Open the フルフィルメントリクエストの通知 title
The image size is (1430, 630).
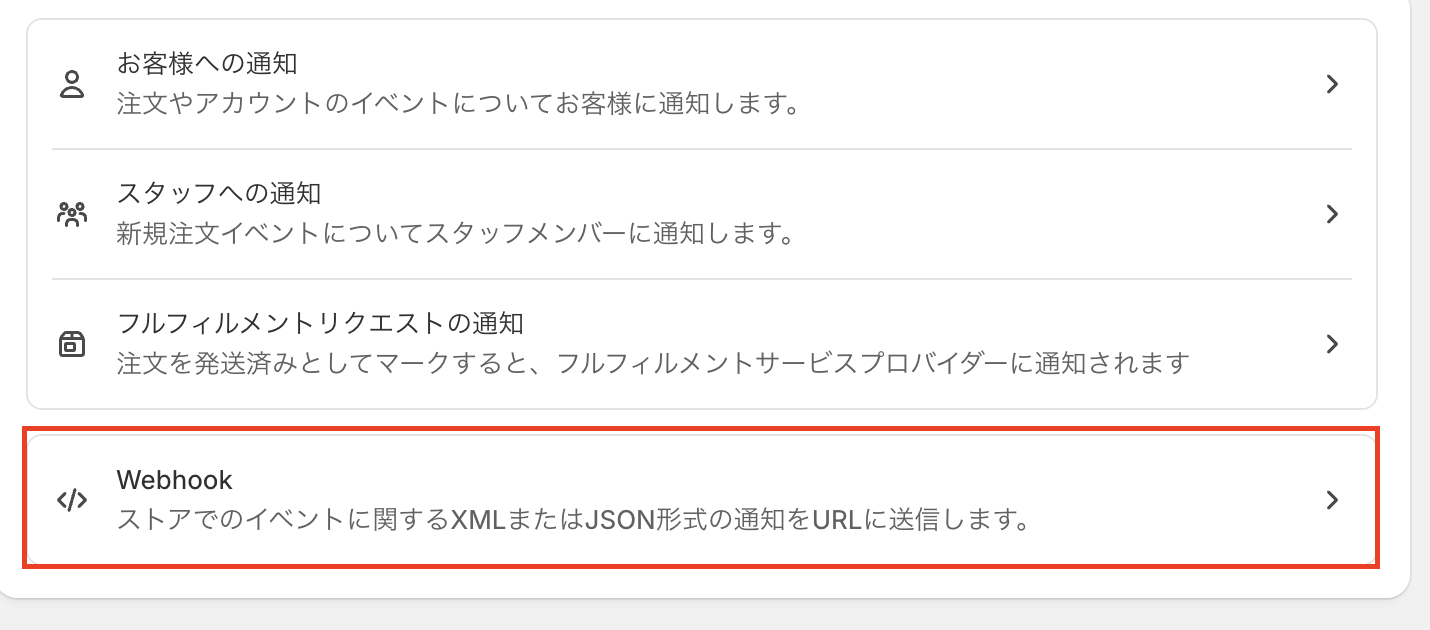pos(321,323)
